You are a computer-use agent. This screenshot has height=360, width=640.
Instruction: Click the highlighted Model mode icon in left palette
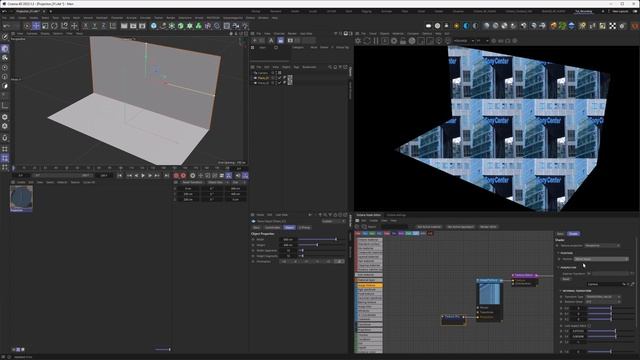coord(5,49)
